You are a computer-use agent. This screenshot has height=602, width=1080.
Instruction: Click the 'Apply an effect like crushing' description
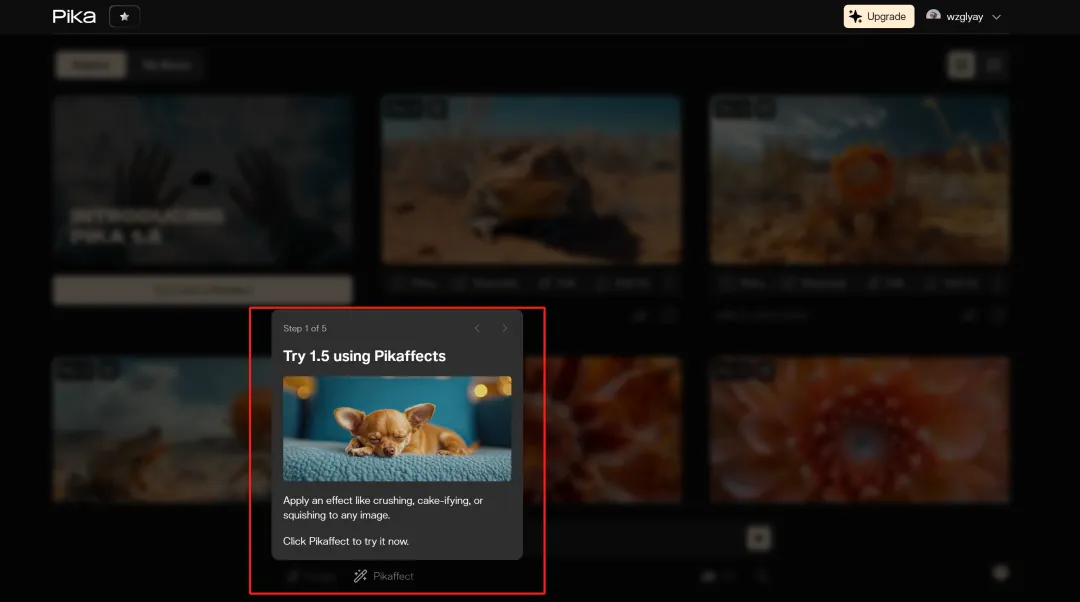(383, 508)
